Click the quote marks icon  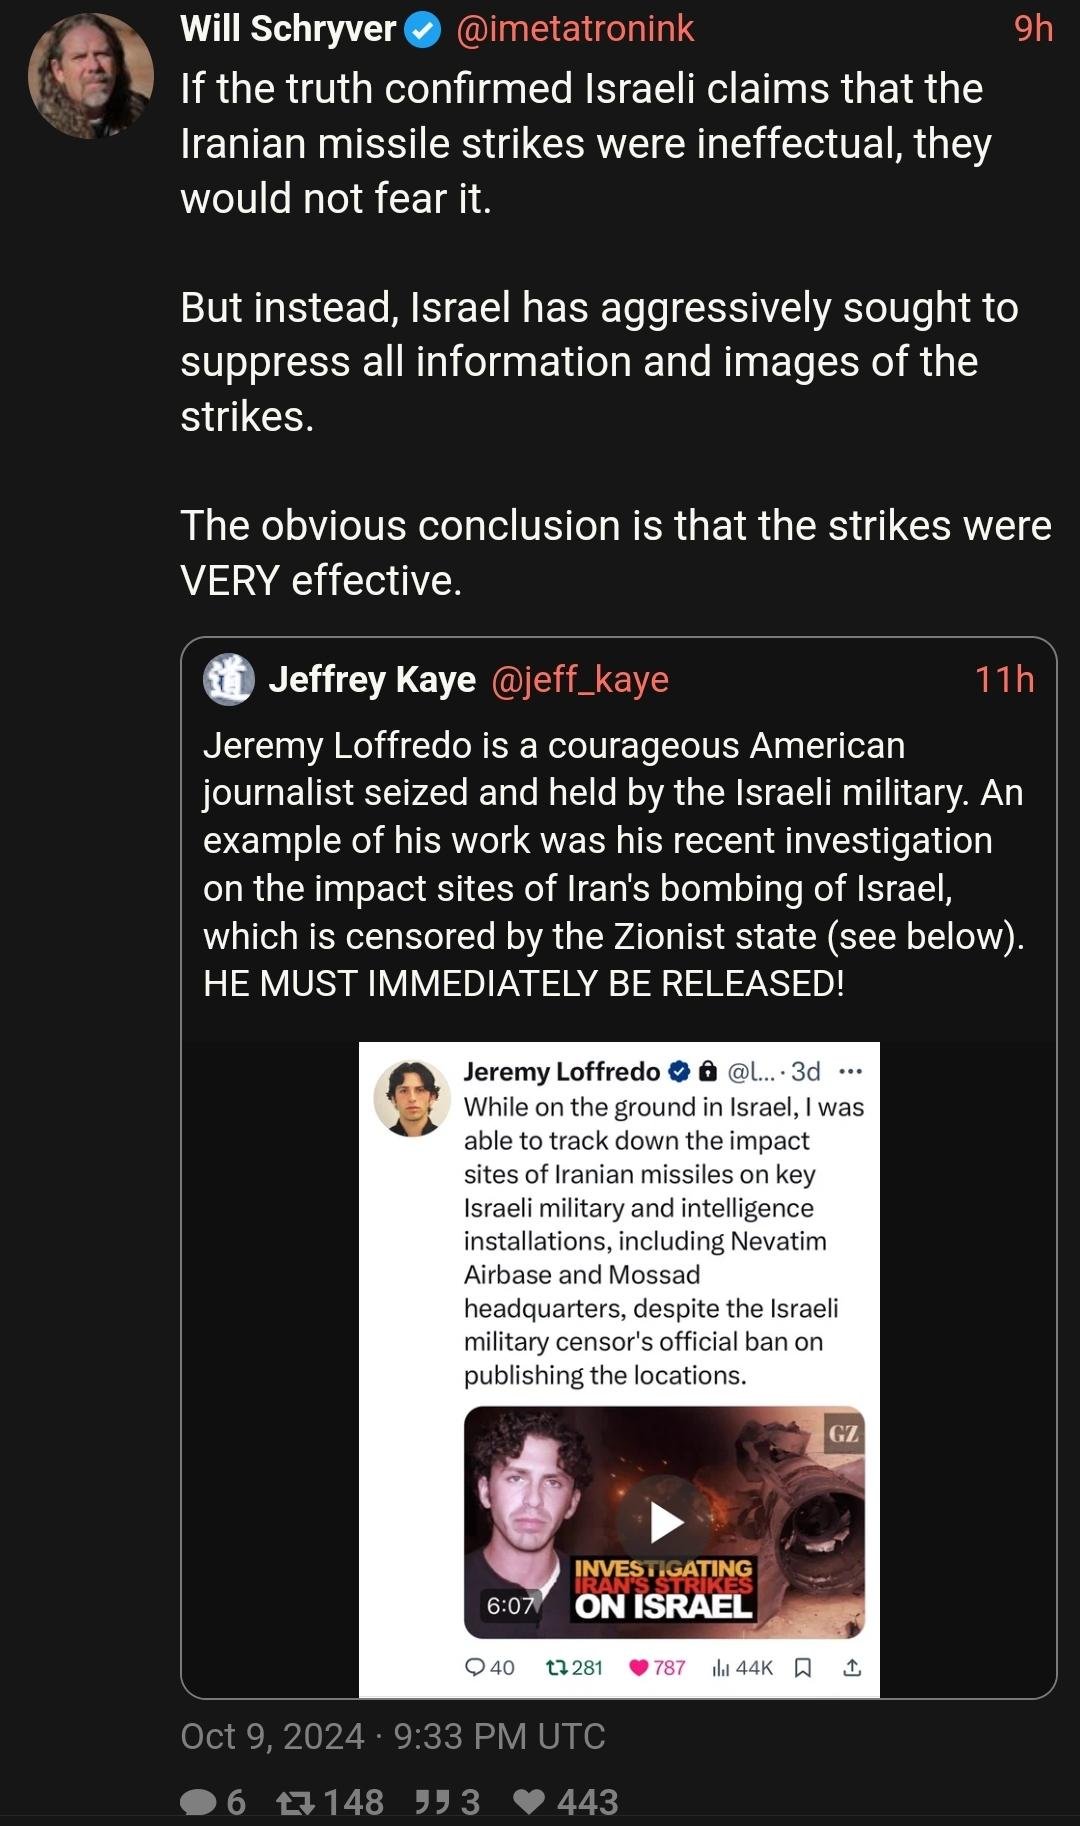[432, 1802]
